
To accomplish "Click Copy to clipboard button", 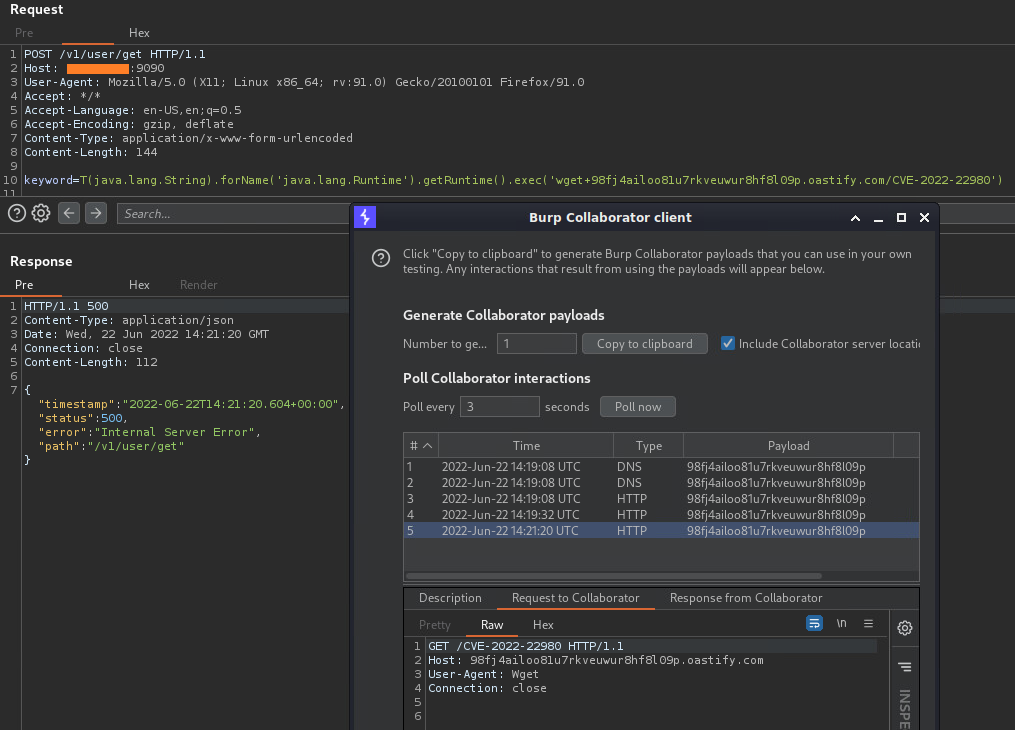I will point(644,344).
